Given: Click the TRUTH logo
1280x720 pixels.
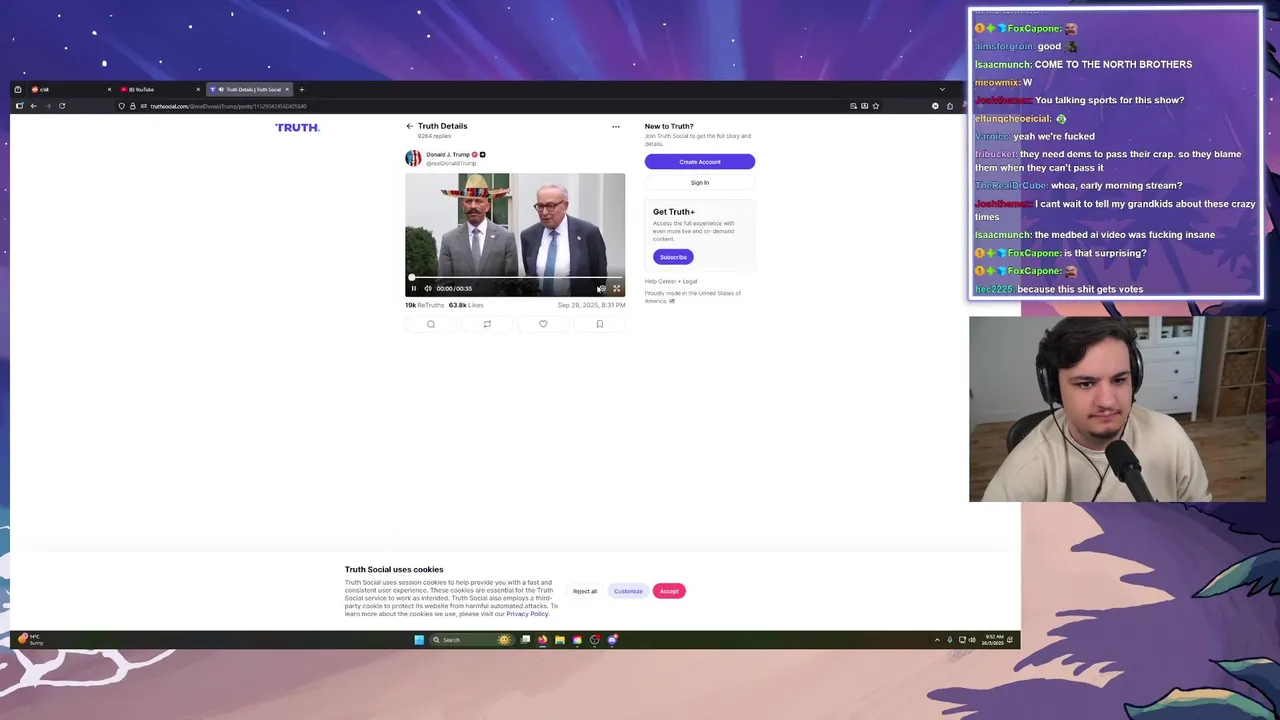Looking at the screenshot, I should pyautogui.click(x=297, y=127).
